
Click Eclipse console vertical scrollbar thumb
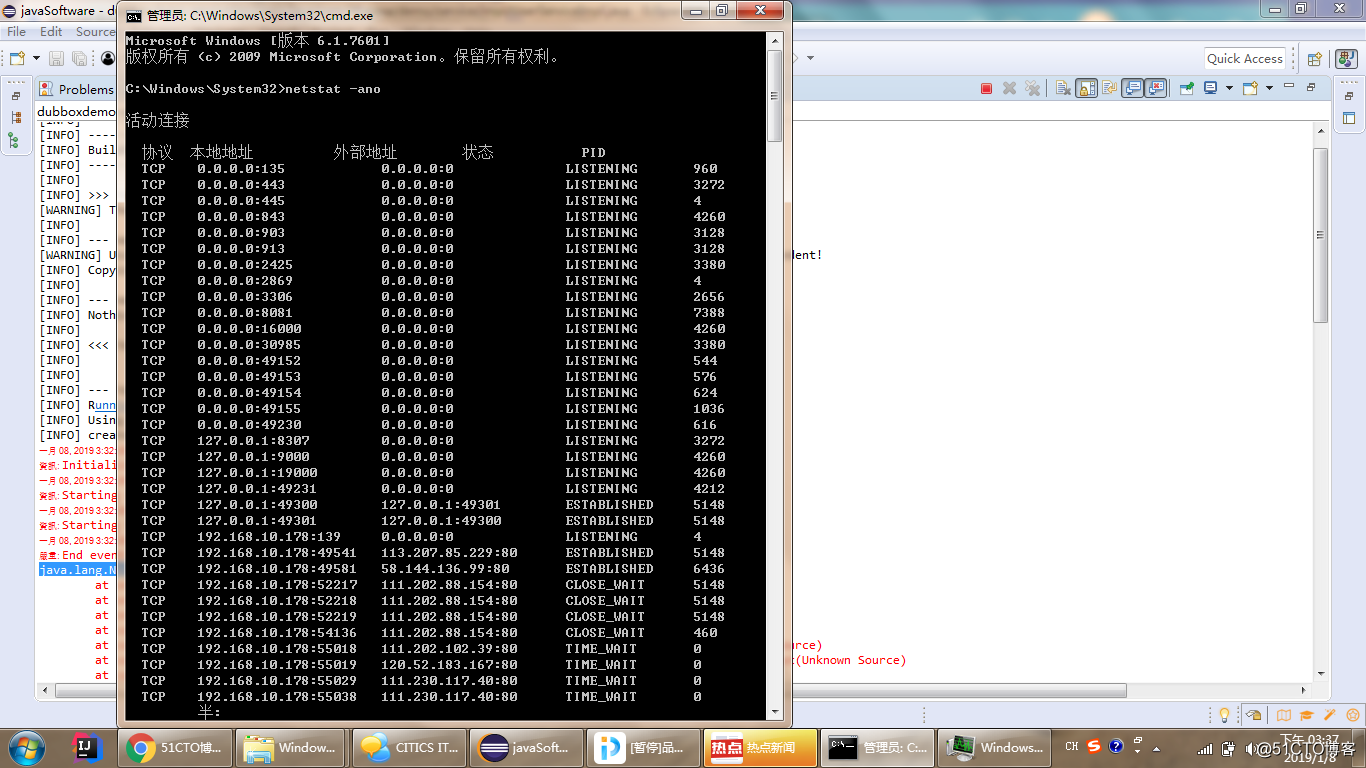1321,235
